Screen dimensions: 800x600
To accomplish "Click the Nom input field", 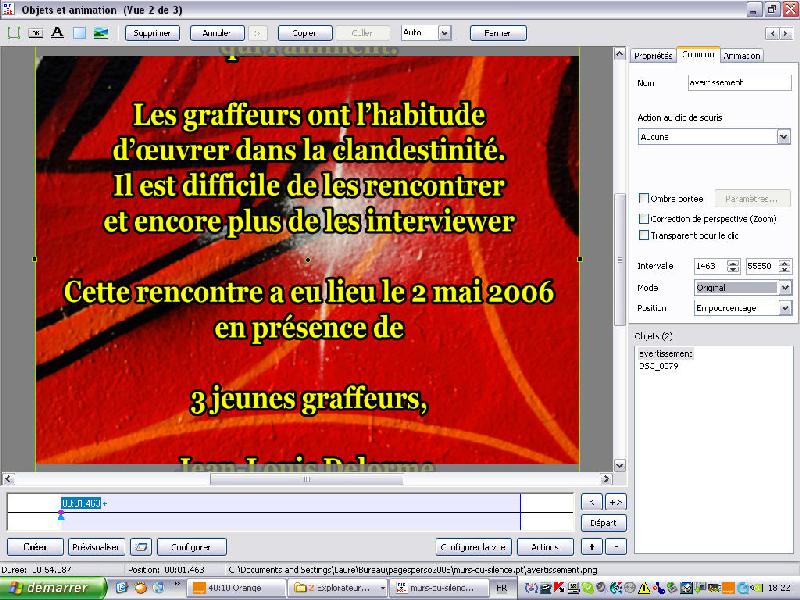I will (739, 83).
